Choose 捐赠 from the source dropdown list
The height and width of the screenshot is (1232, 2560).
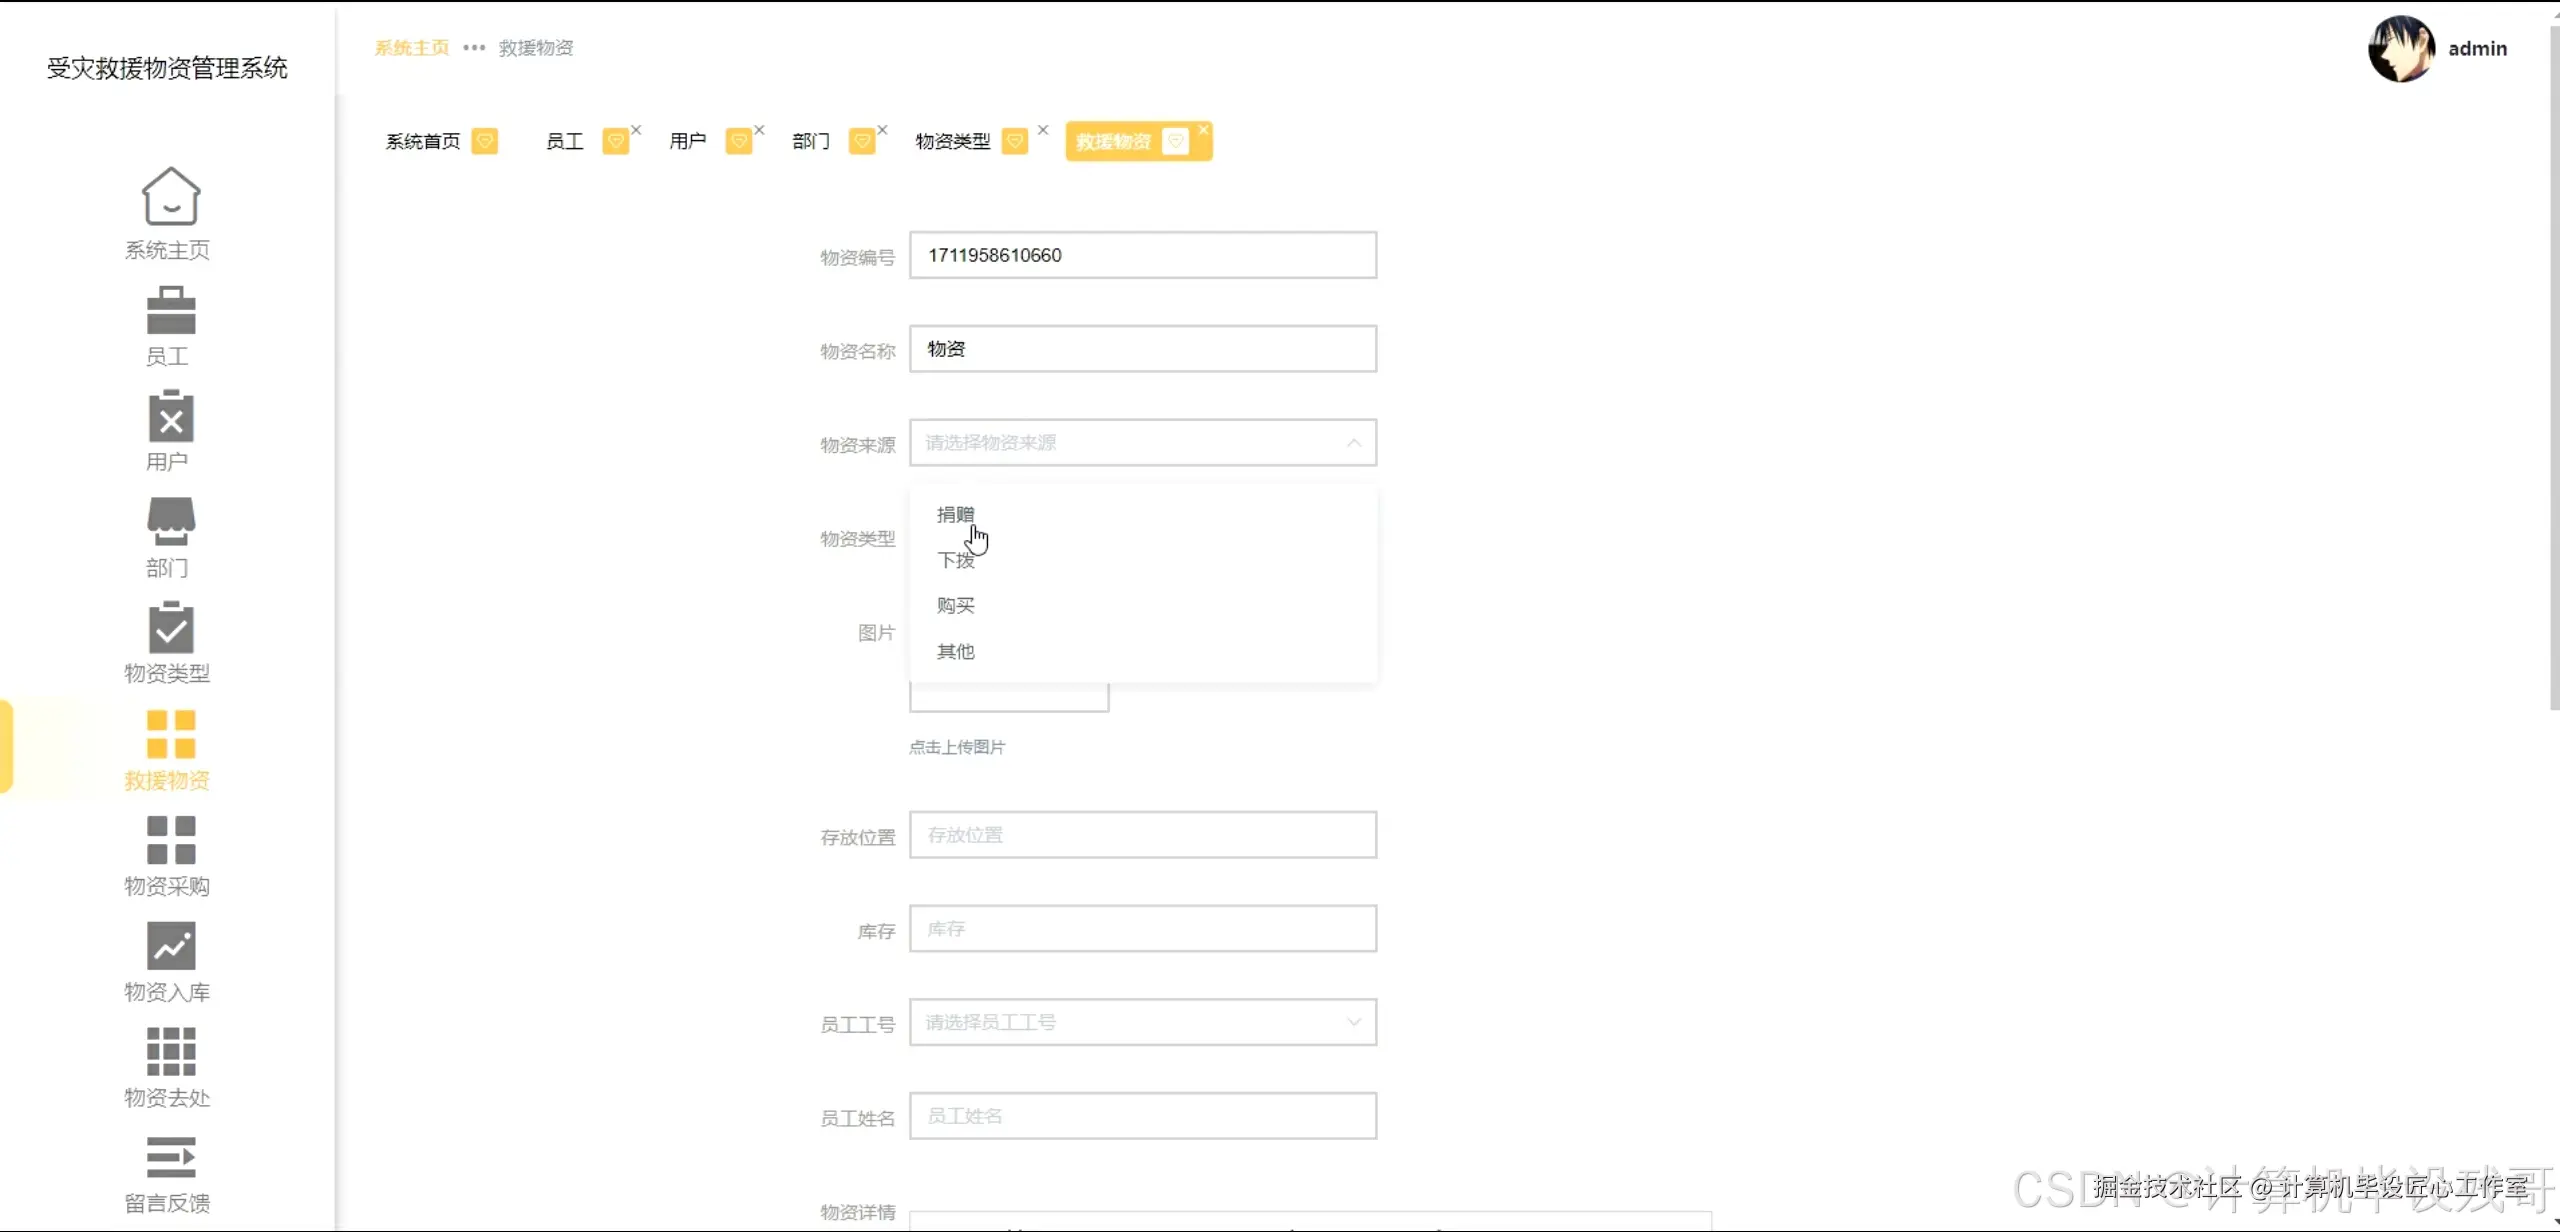(x=955, y=514)
